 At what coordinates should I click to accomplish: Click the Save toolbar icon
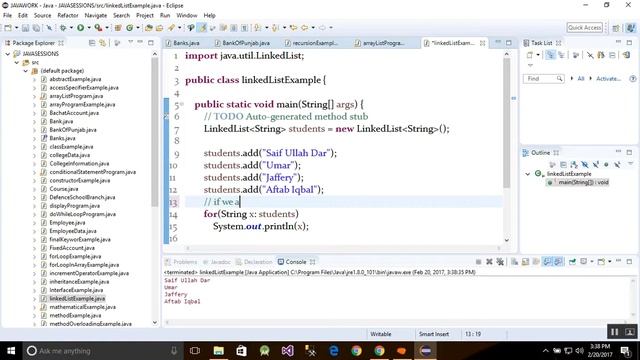25,28
